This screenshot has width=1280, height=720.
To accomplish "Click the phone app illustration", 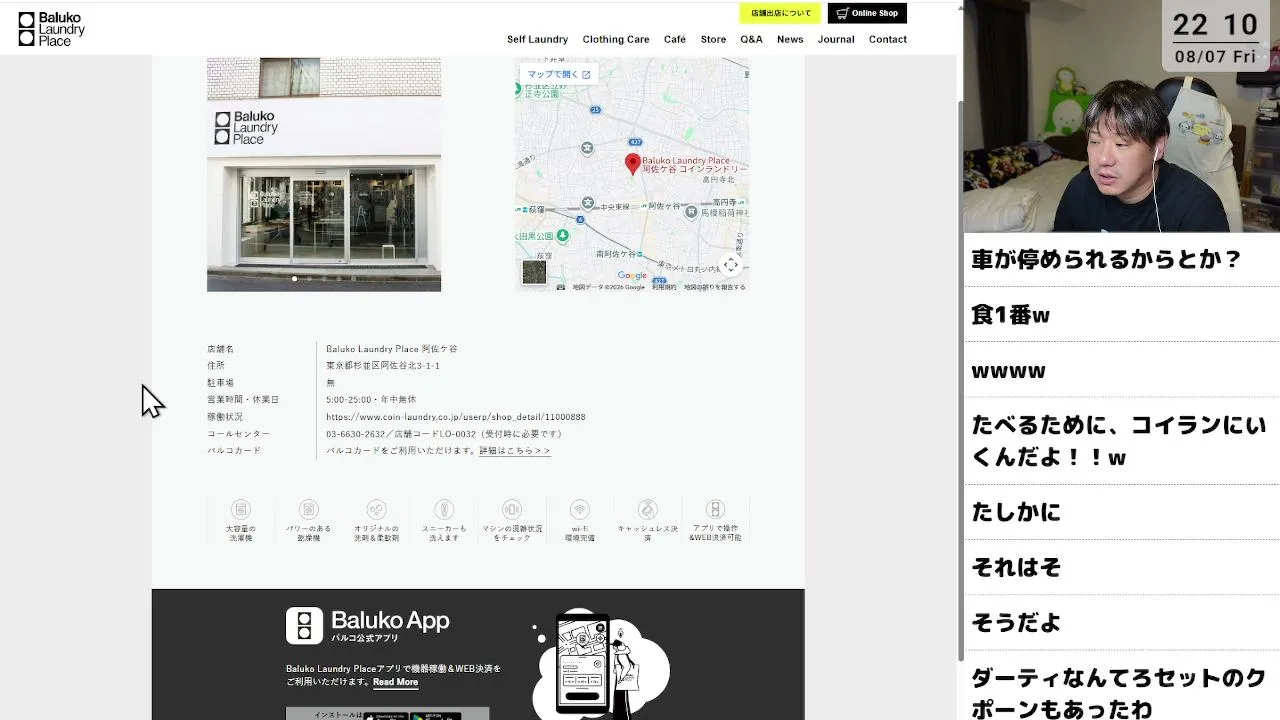I will tap(600, 664).
